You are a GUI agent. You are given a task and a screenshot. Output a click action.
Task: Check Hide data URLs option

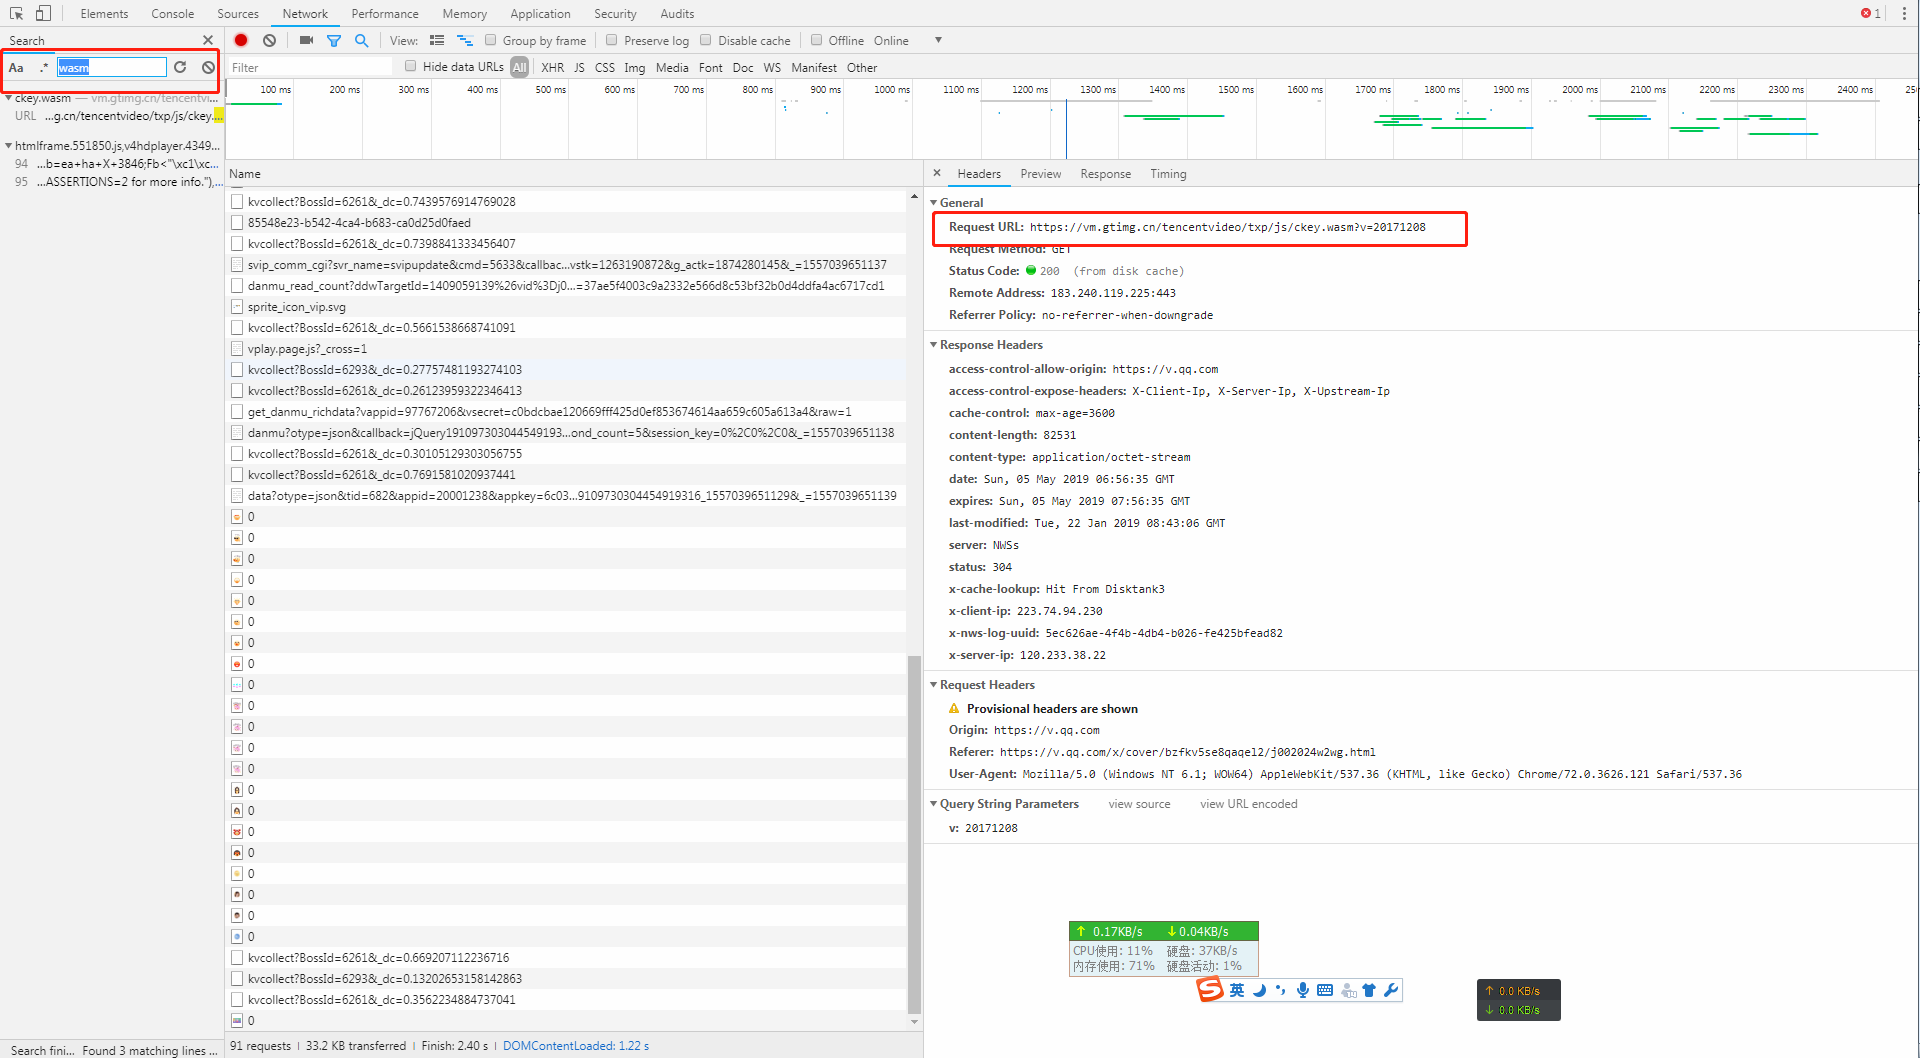coord(410,66)
